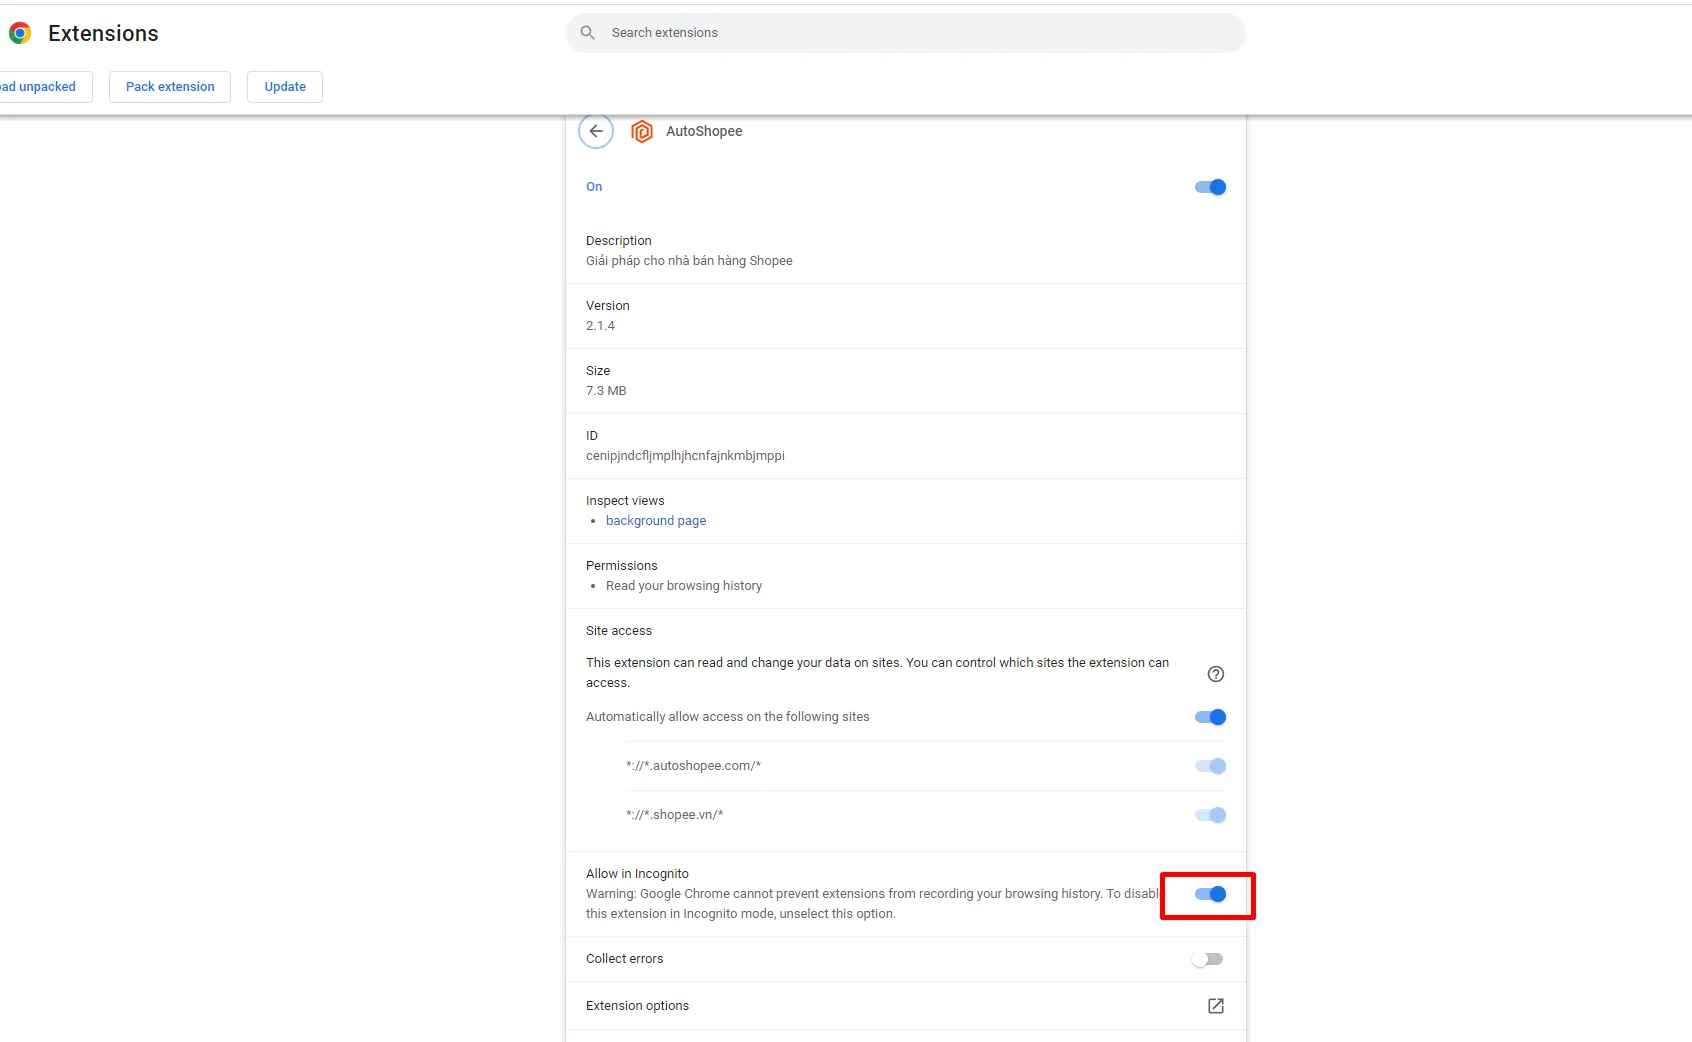Click the On status label
This screenshot has height=1042, width=1692.
pos(594,187)
